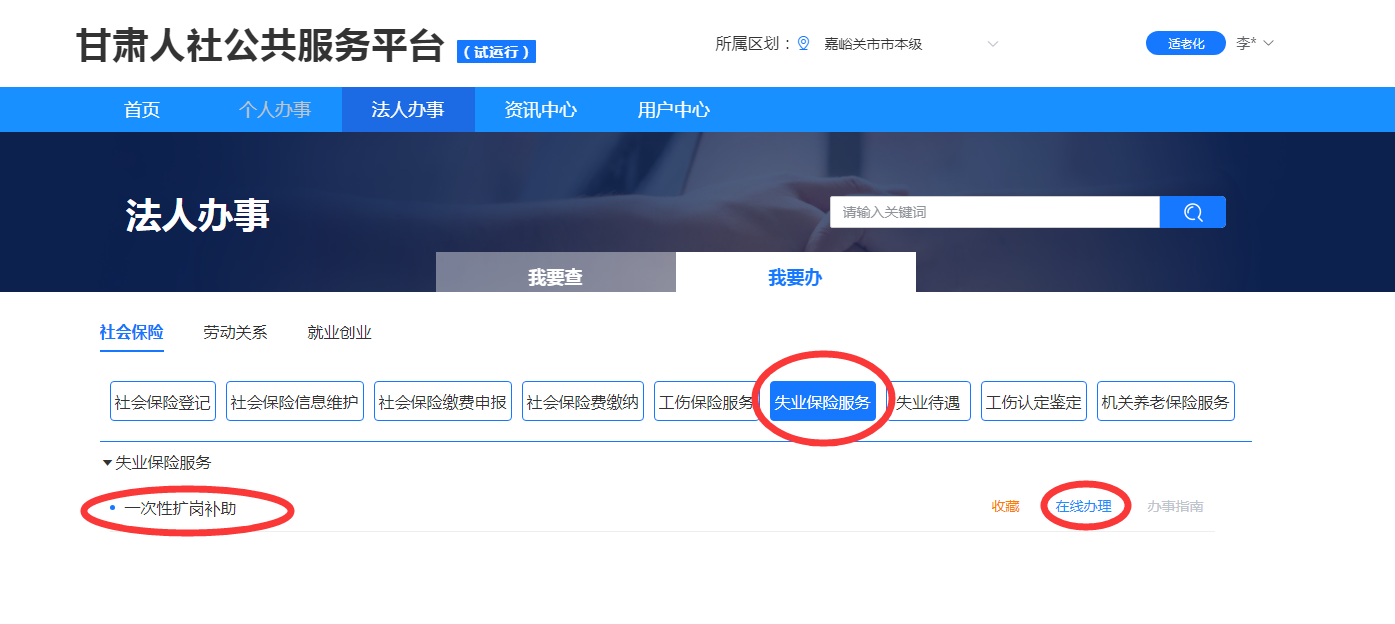
Task: Expand the 李* user account menu
Action: (x=1254, y=44)
